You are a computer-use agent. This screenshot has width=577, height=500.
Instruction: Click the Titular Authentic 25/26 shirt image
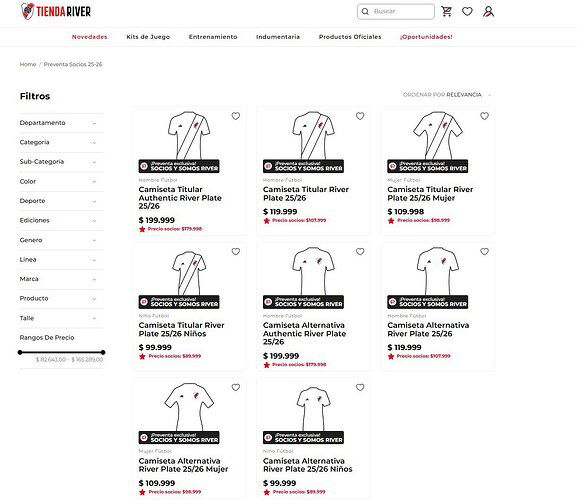pos(189,135)
